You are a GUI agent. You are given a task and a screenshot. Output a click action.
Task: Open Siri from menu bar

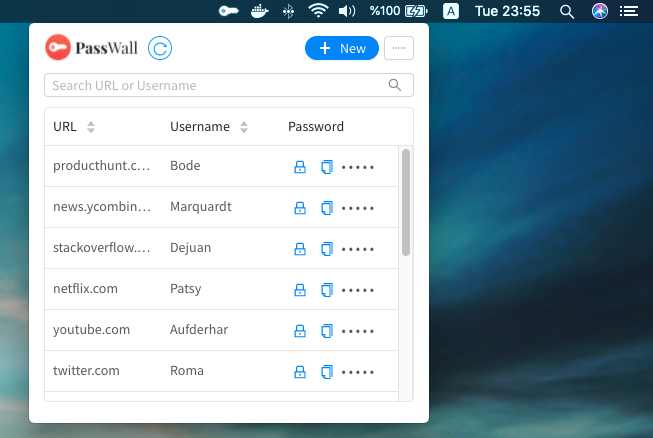coord(600,11)
